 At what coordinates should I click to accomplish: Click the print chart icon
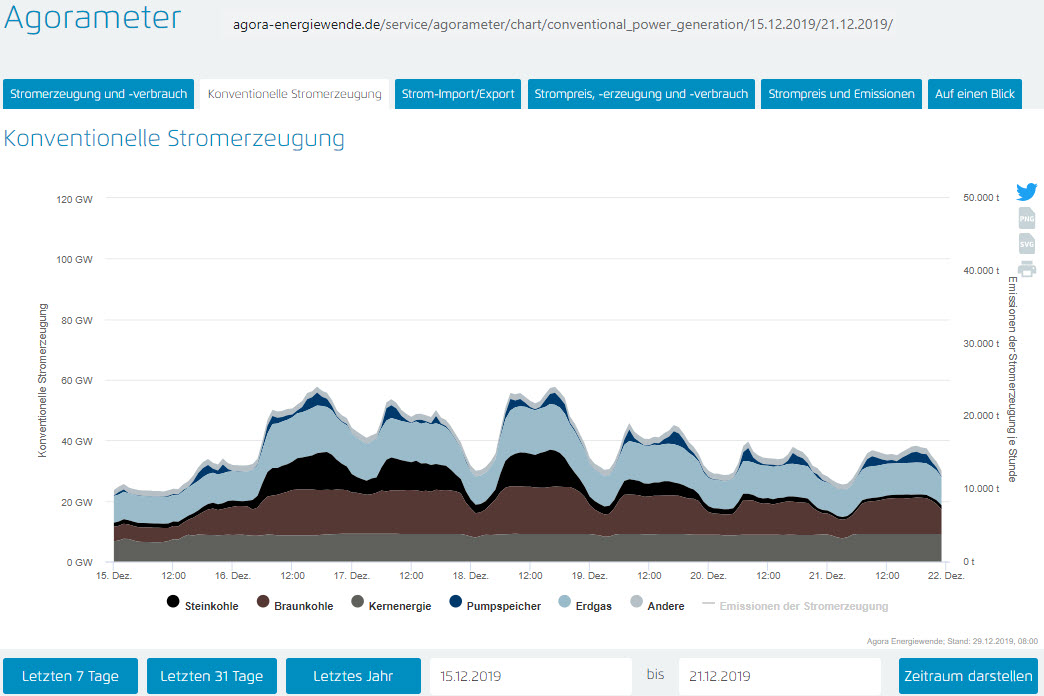pyautogui.click(x=1026, y=269)
